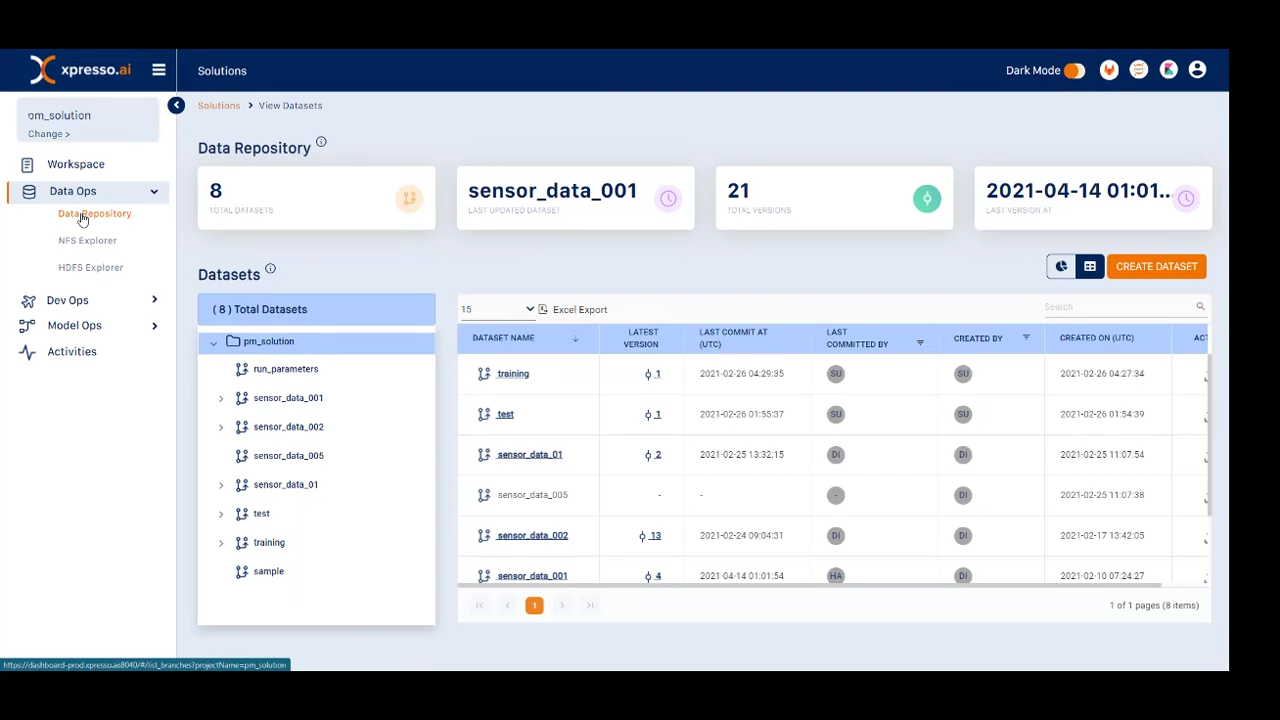Open the page size dropdown showing 15

[497, 309]
